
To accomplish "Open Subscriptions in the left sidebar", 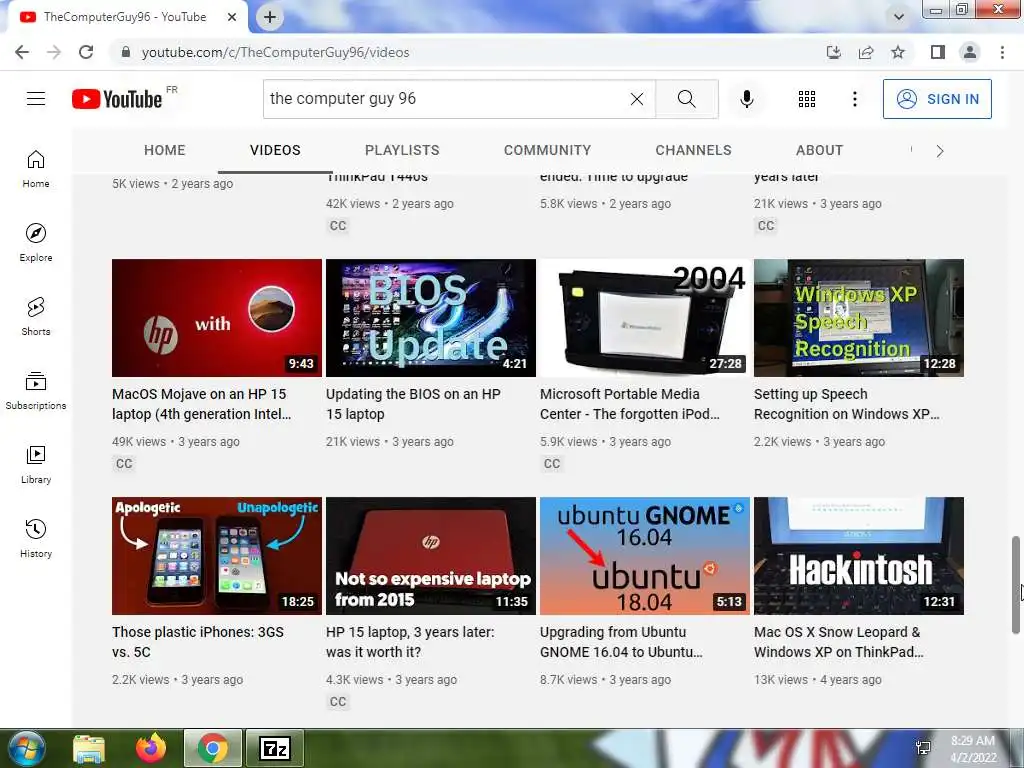I will coord(36,391).
